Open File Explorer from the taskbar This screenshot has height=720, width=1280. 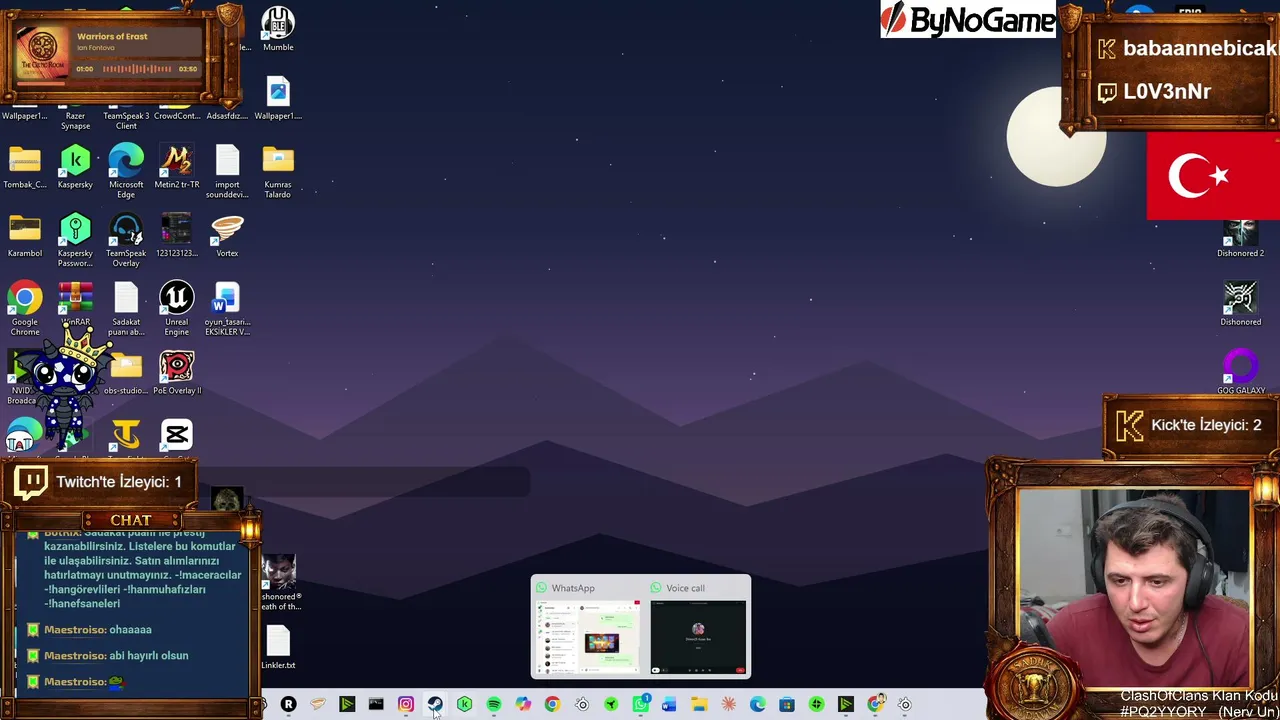coord(699,705)
